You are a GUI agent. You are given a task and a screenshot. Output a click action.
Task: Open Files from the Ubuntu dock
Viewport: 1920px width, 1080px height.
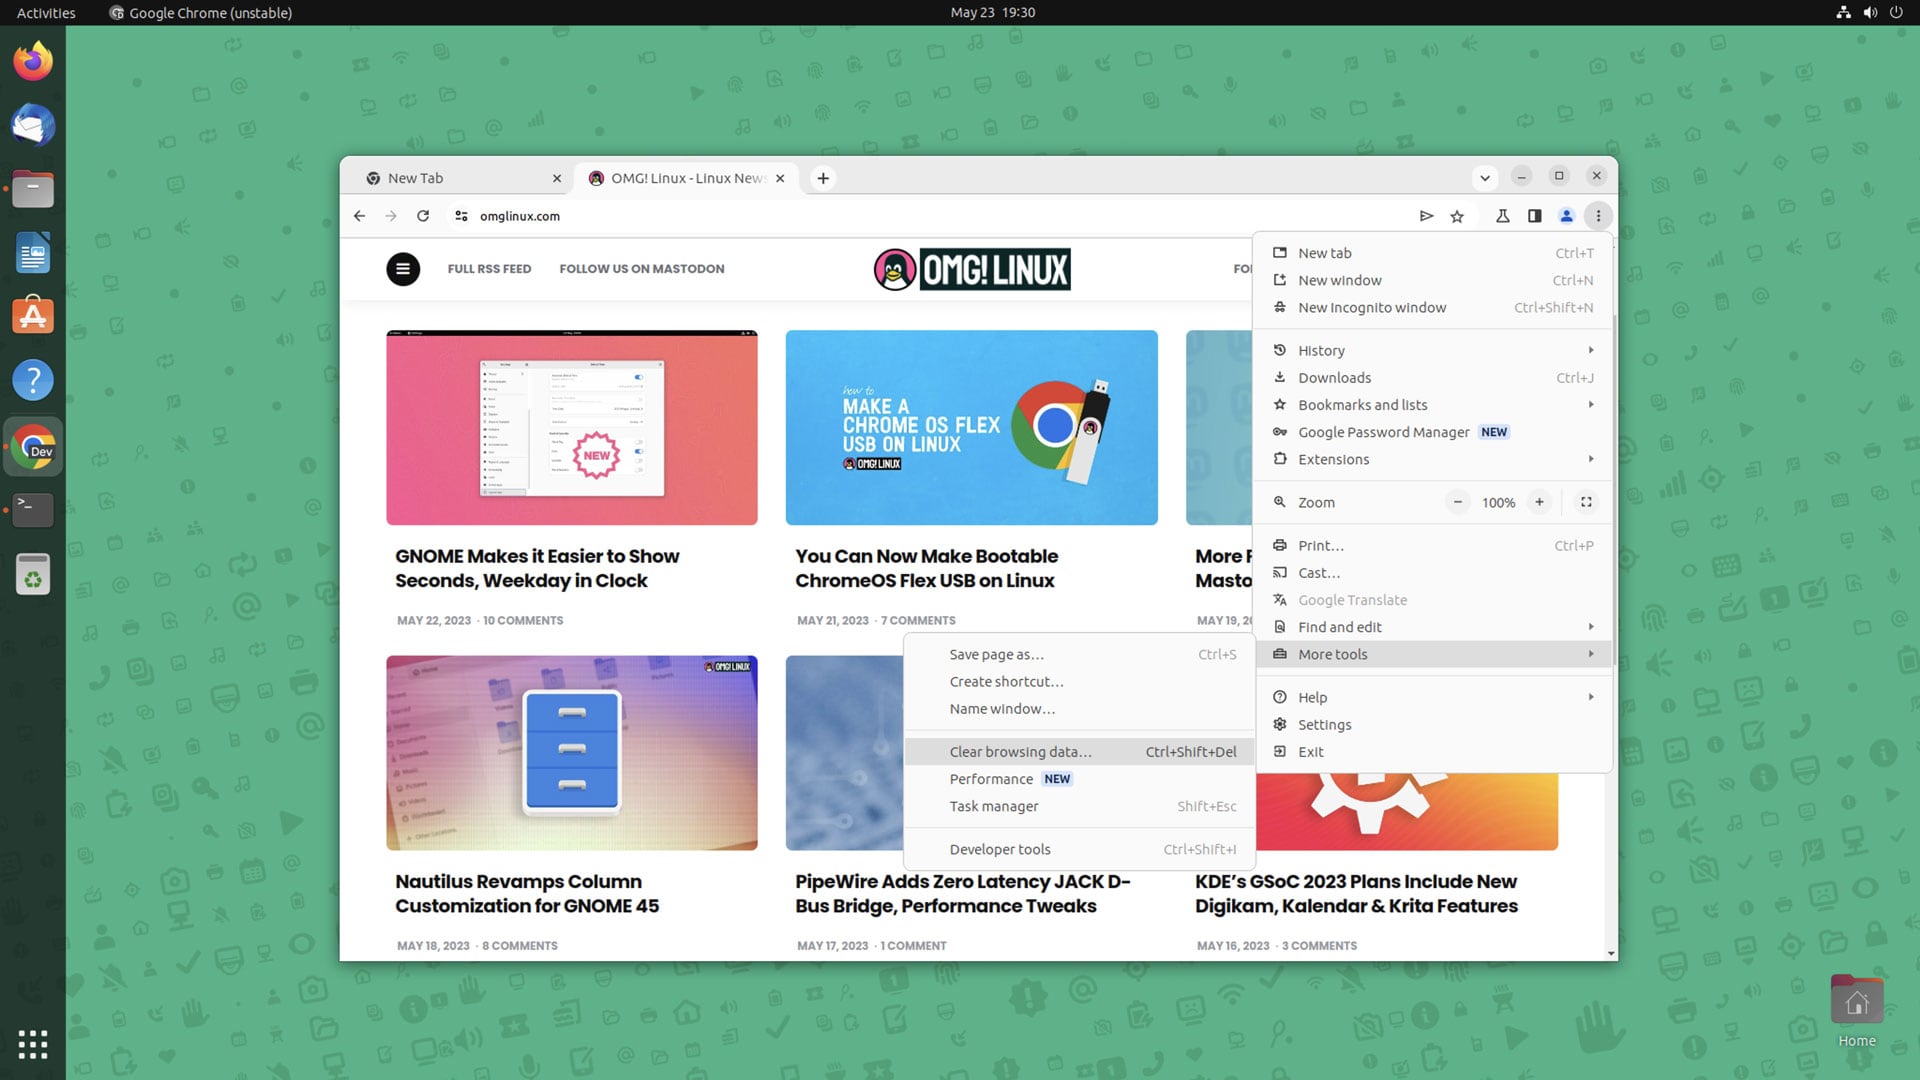(33, 189)
